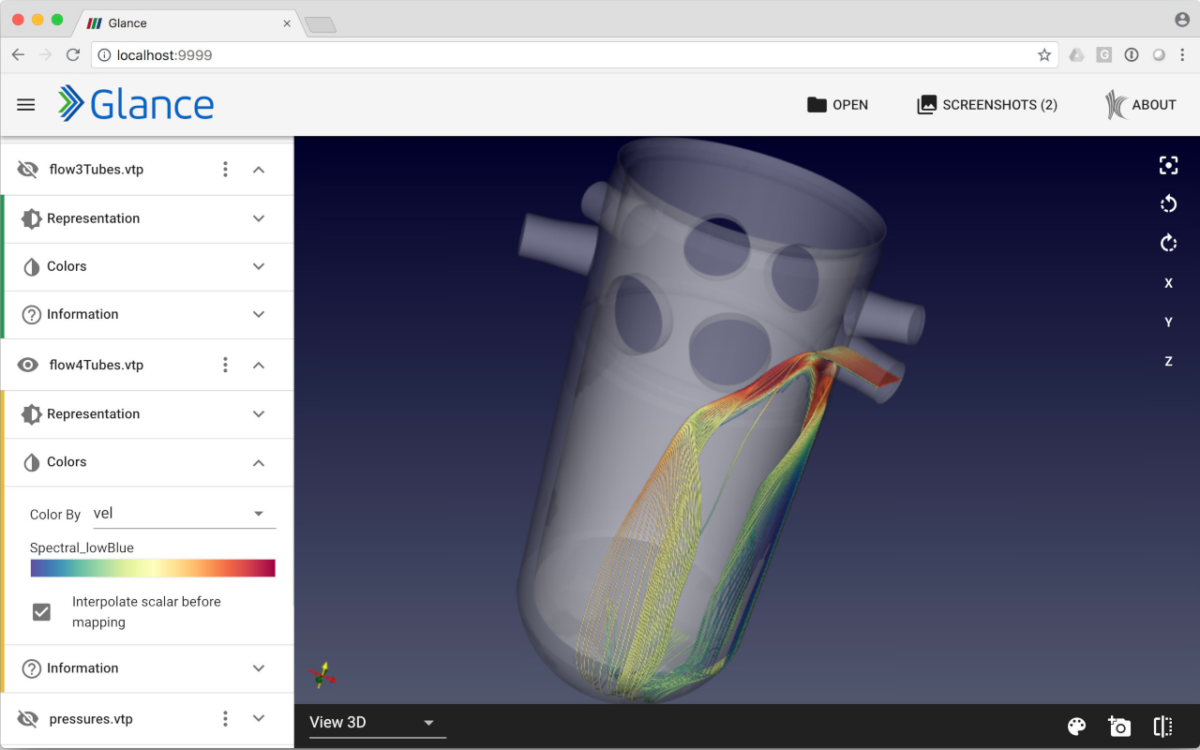The image size is (1200, 750).
Task: Open the hamburger navigation menu
Action: 26,105
